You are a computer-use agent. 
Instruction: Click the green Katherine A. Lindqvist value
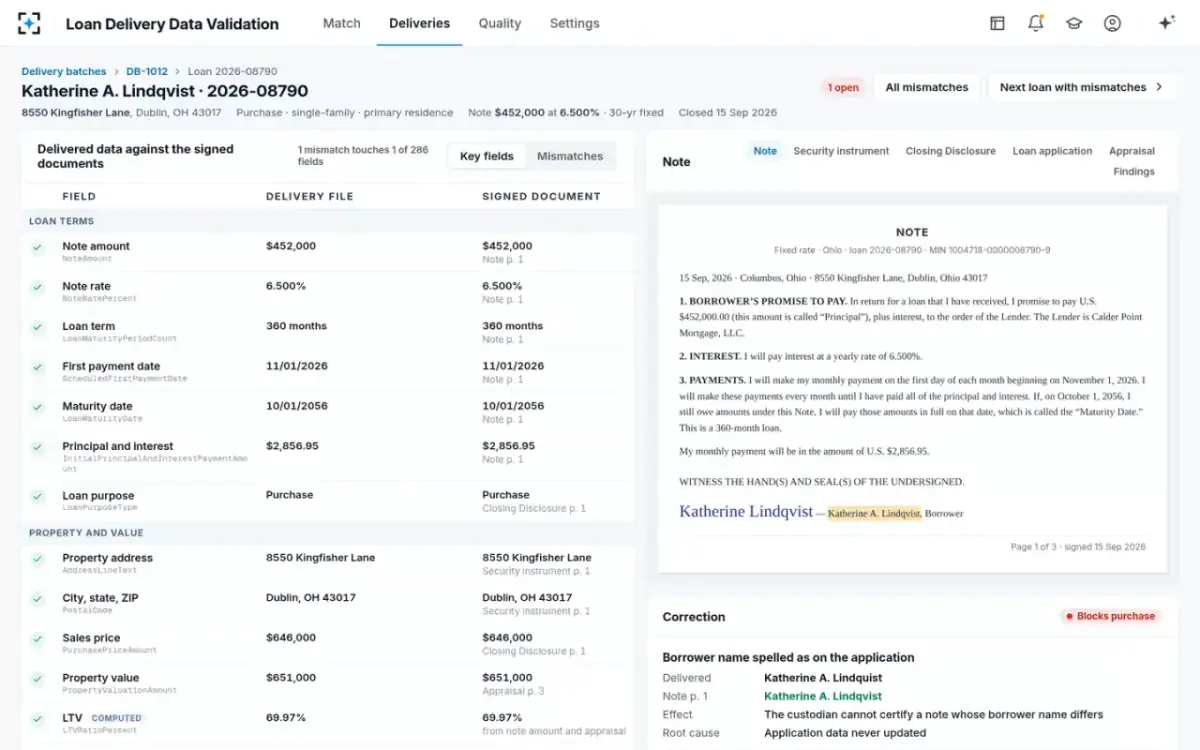tap(823, 696)
